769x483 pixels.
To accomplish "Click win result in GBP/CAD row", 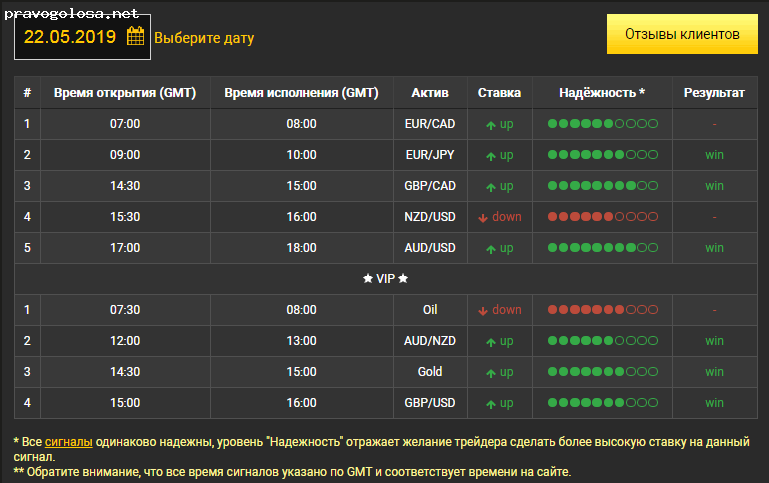I will coord(714,185).
